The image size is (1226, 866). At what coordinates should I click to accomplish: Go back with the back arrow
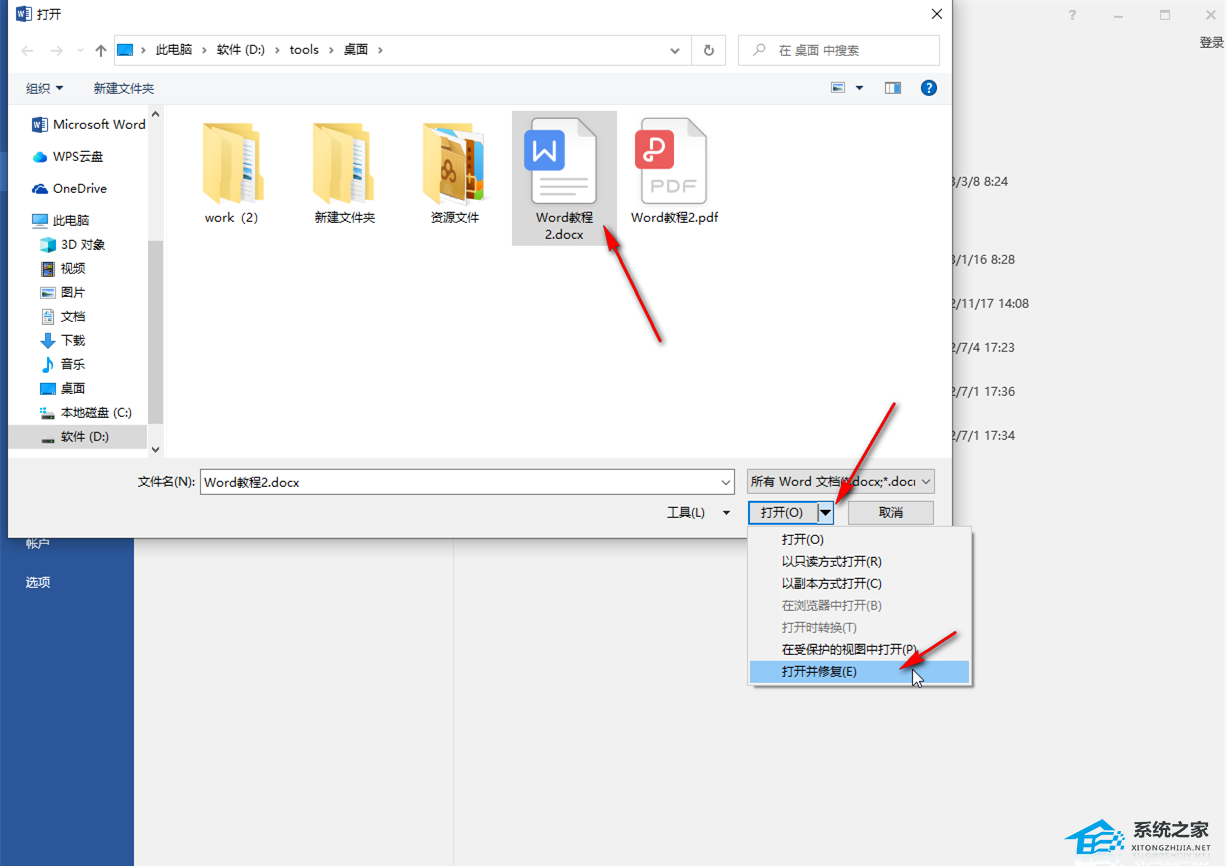click(x=28, y=50)
